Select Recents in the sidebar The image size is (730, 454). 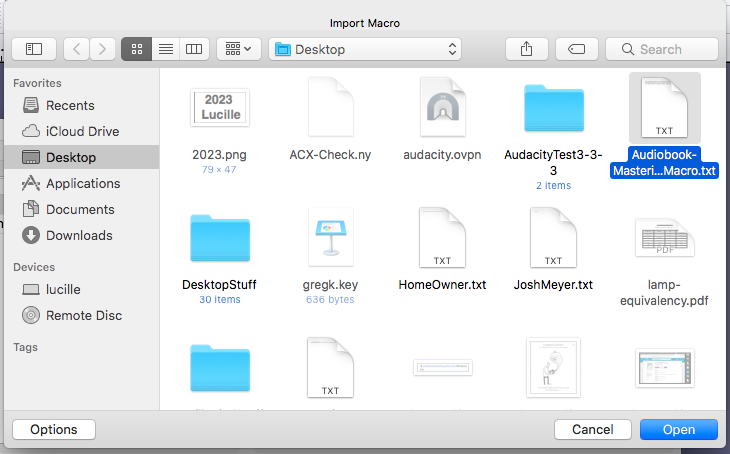pyautogui.click(x=70, y=105)
